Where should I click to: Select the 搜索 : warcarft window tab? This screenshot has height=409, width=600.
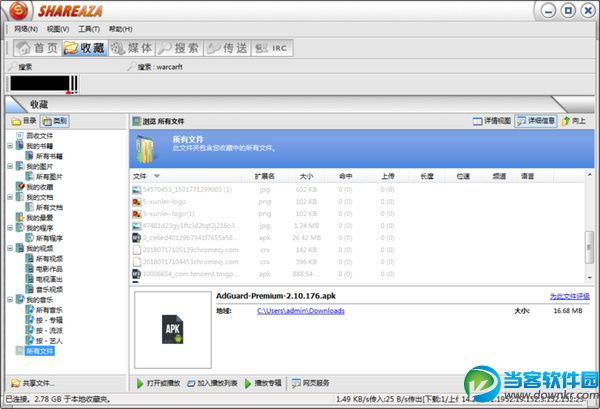pyautogui.click(x=155, y=67)
